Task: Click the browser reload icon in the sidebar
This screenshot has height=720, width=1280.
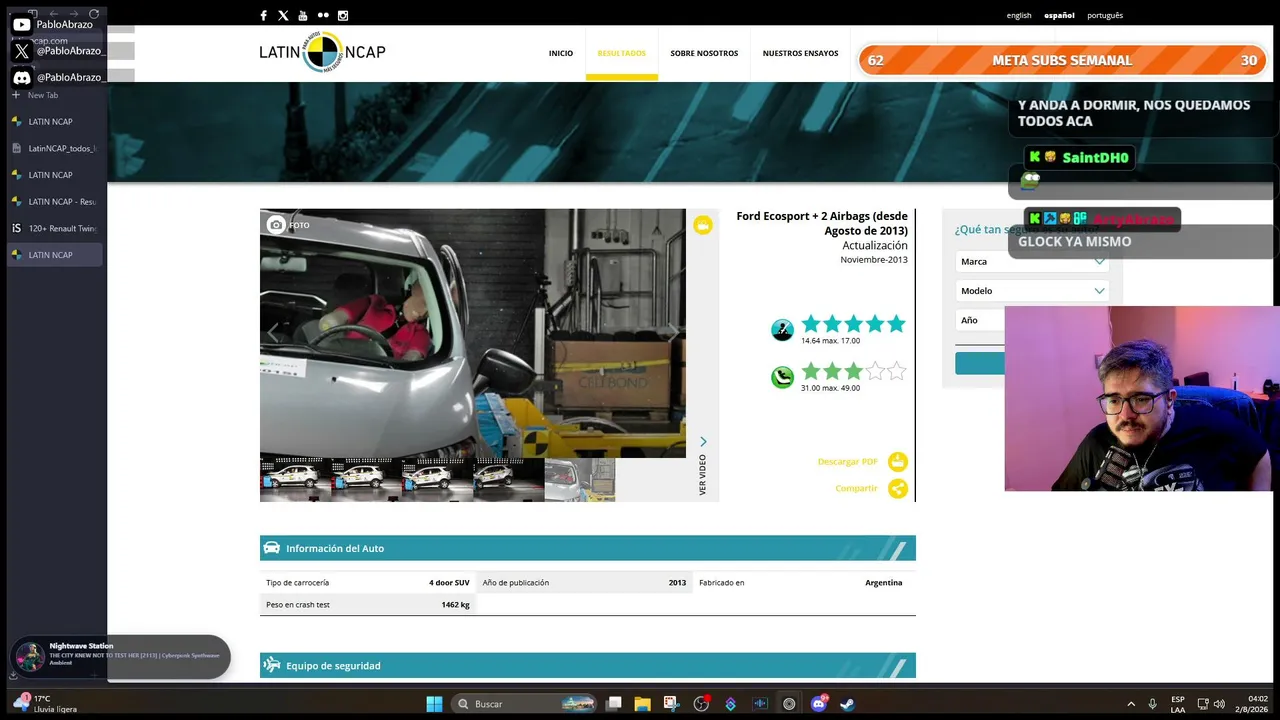Action: pyautogui.click(x=94, y=14)
